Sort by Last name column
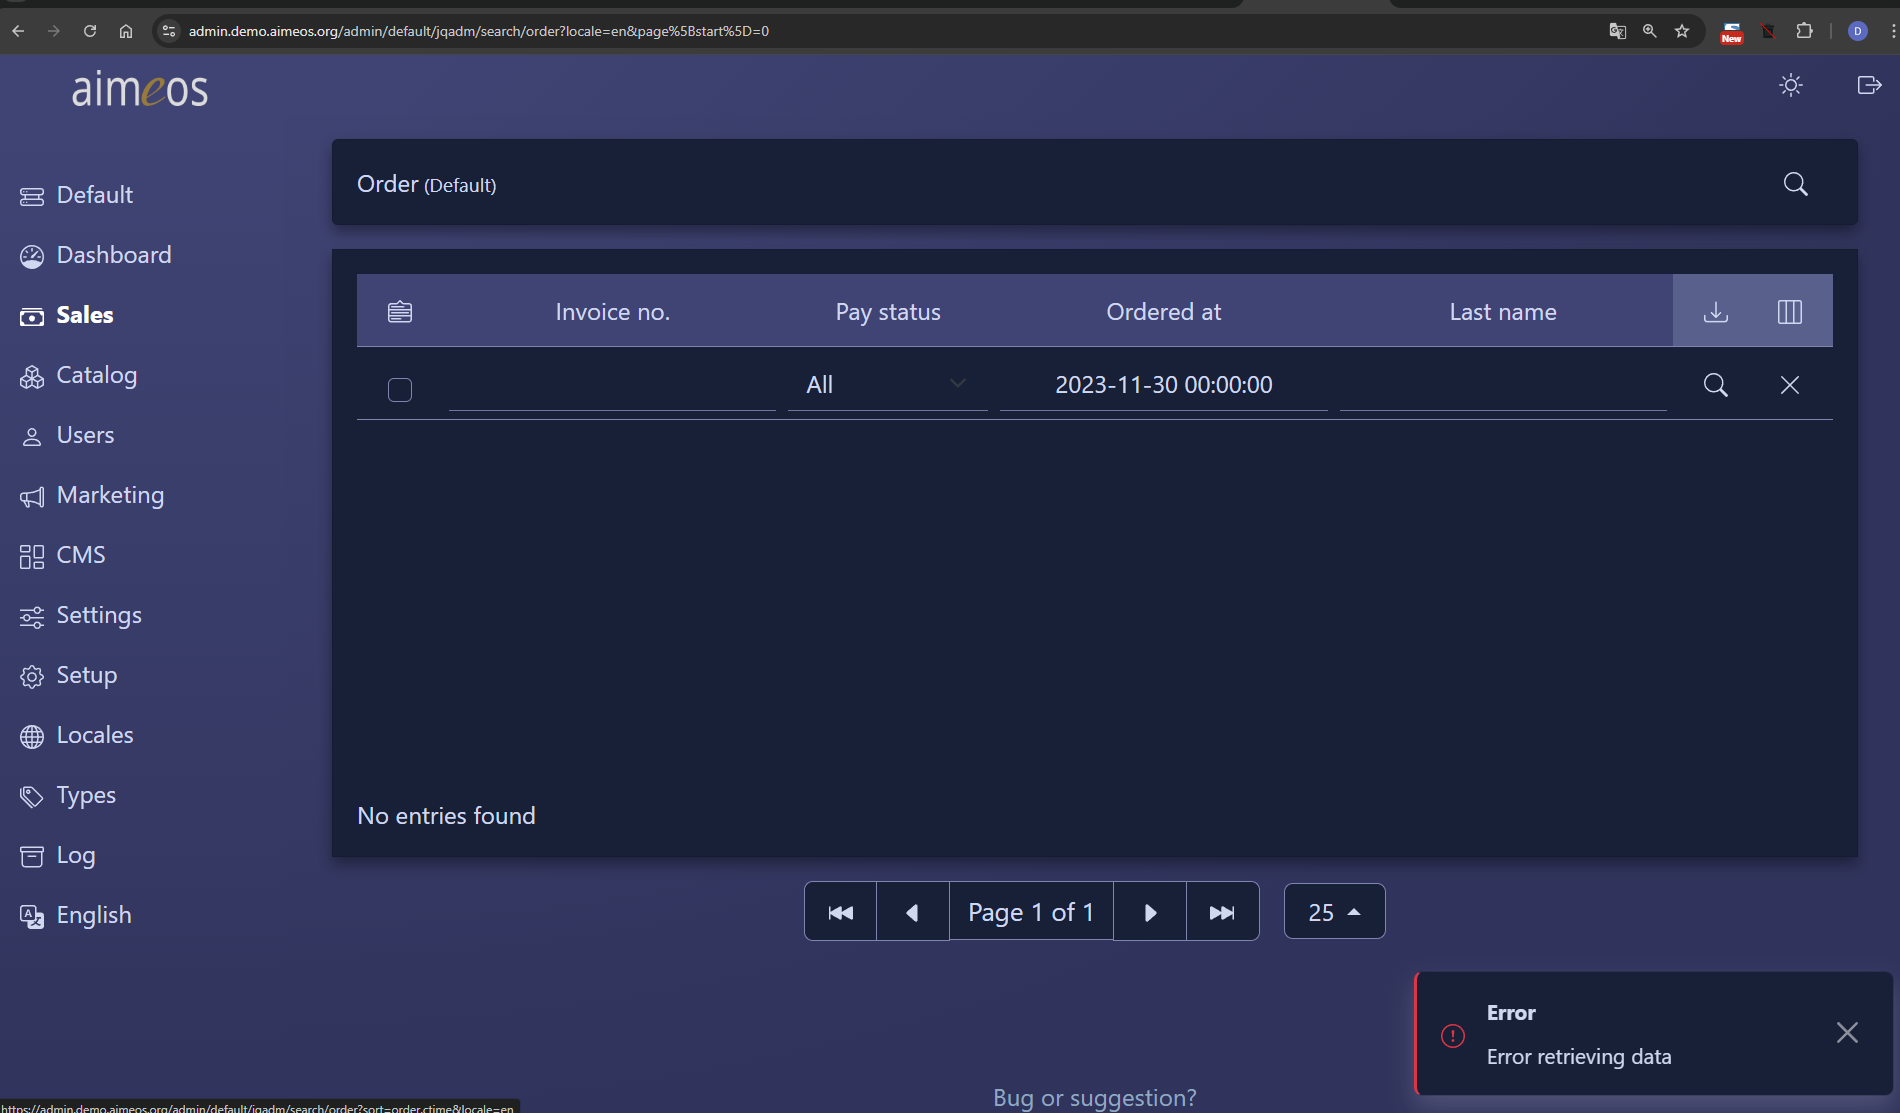This screenshot has height=1113, width=1900. pos(1503,312)
